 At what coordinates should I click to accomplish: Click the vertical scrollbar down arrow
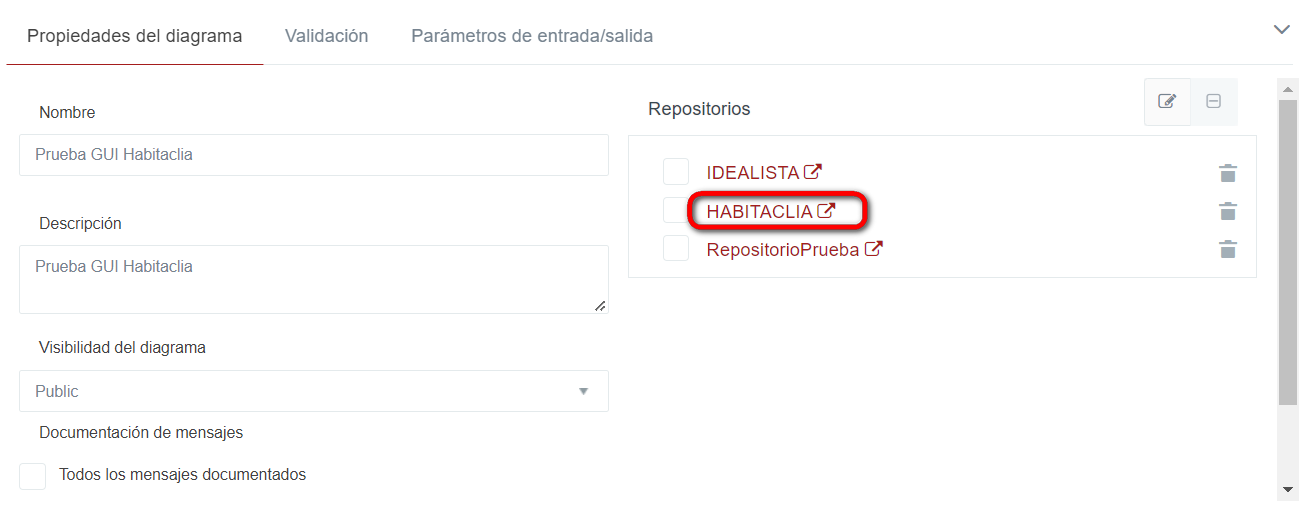pyautogui.click(x=1288, y=489)
